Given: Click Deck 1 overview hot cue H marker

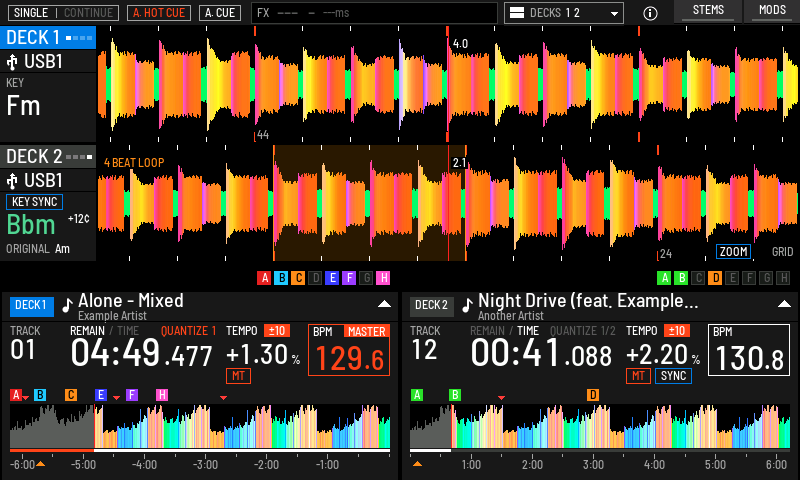Looking at the screenshot, I should tap(162, 395).
